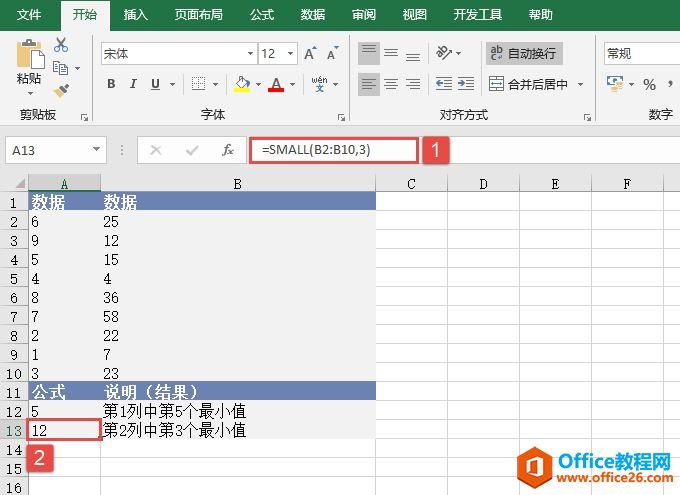
Task: Click the Insert Function fx icon
Action: point(228,150)
